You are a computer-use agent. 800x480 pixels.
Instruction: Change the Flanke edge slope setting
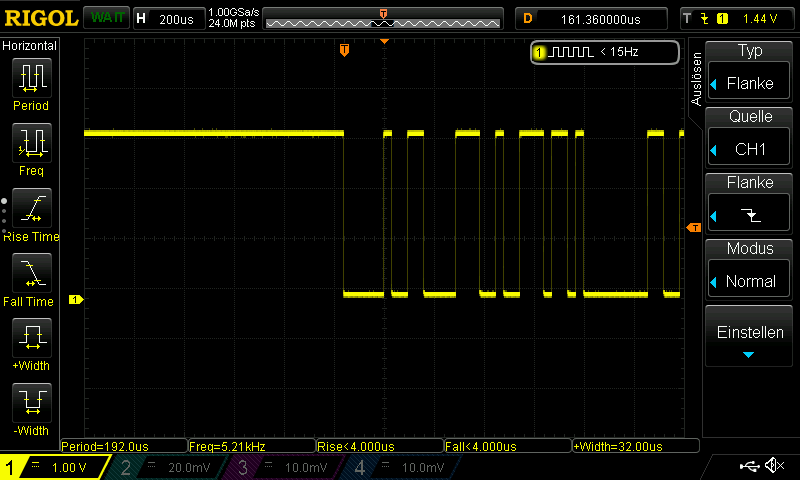pyautogui.click(x=750, y=202)
